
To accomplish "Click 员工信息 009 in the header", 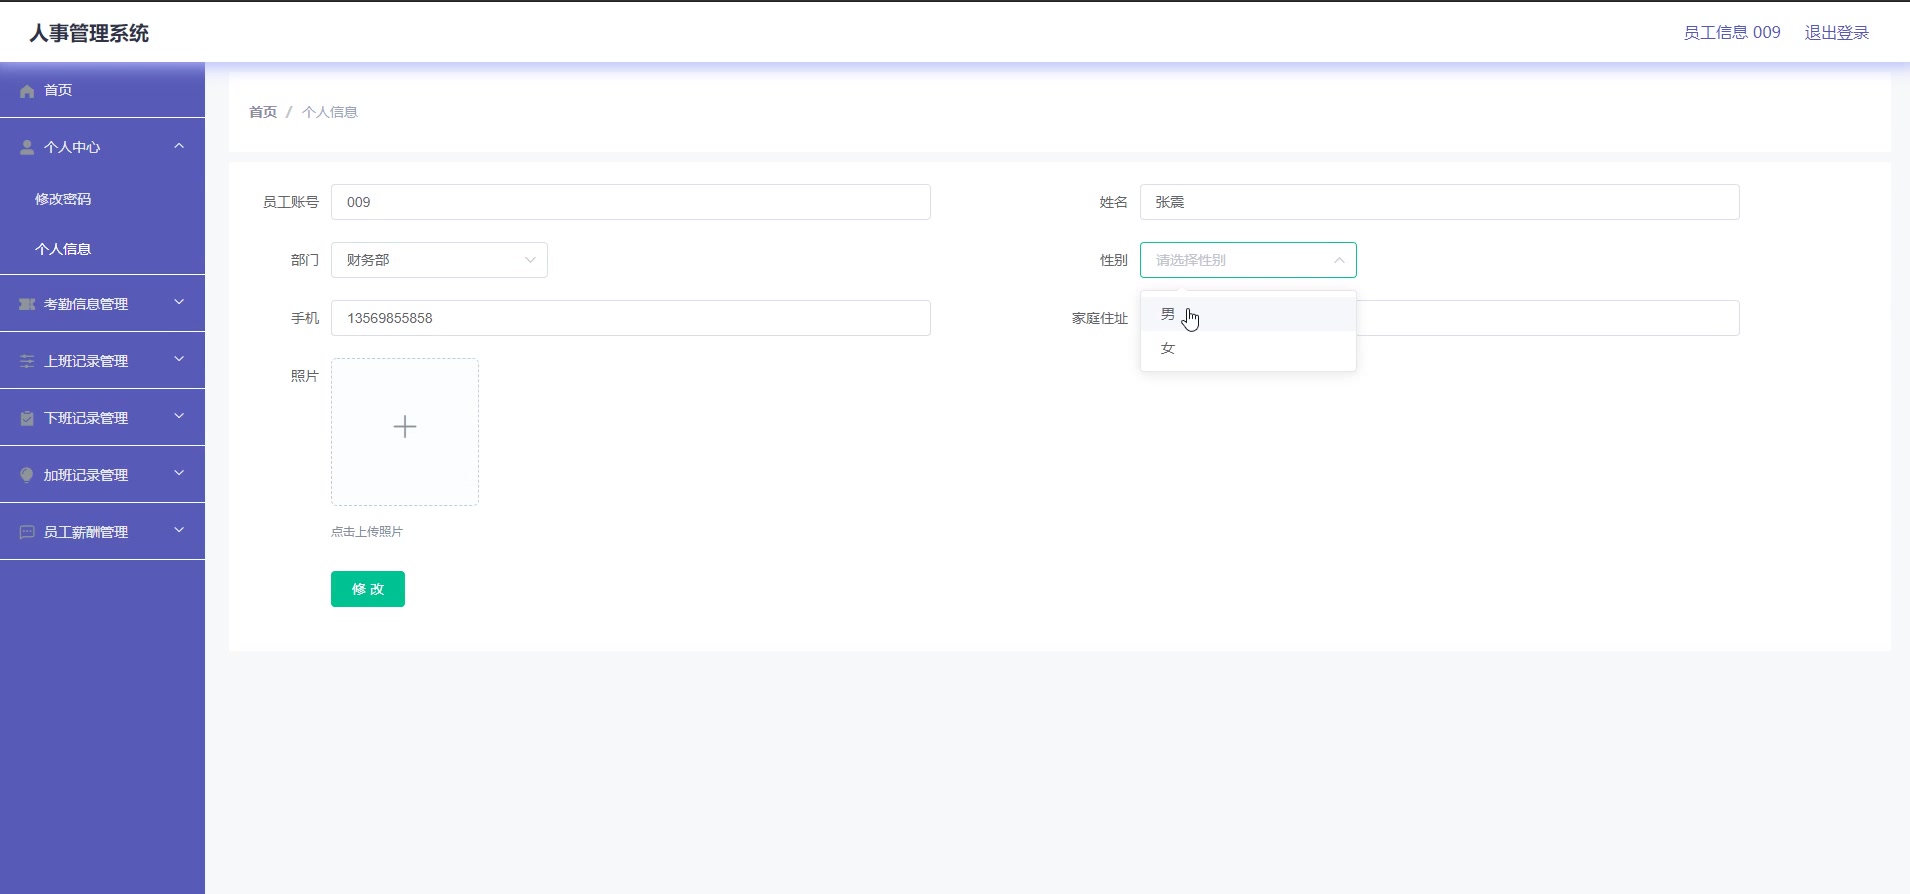I will pos(1732,33).
